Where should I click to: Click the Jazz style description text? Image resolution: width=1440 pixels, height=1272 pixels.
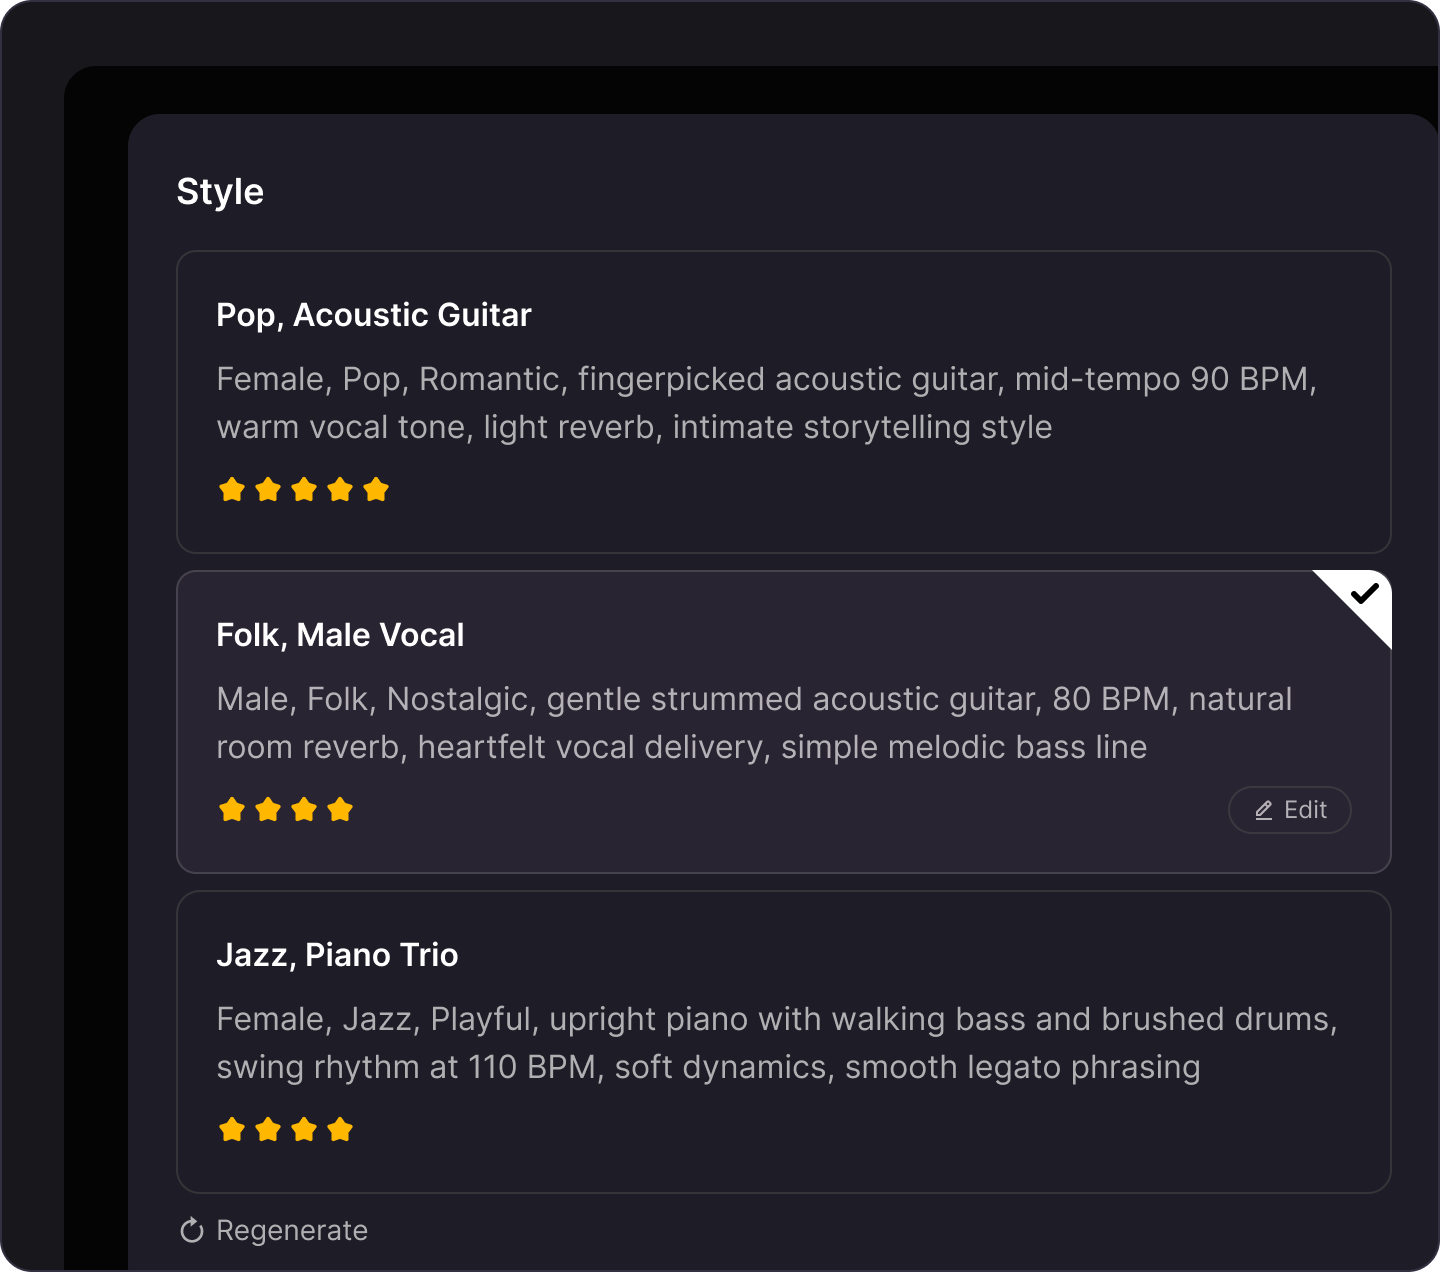click(x=777, y=1043)
